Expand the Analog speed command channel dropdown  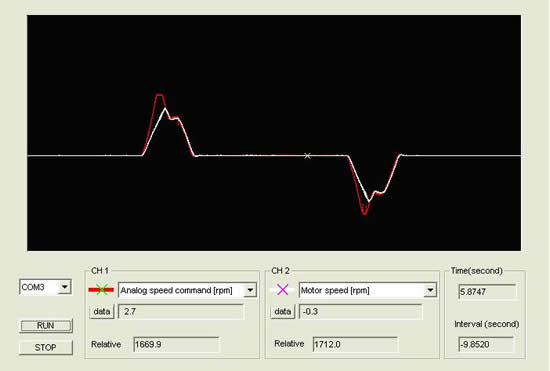coord(250,290)
